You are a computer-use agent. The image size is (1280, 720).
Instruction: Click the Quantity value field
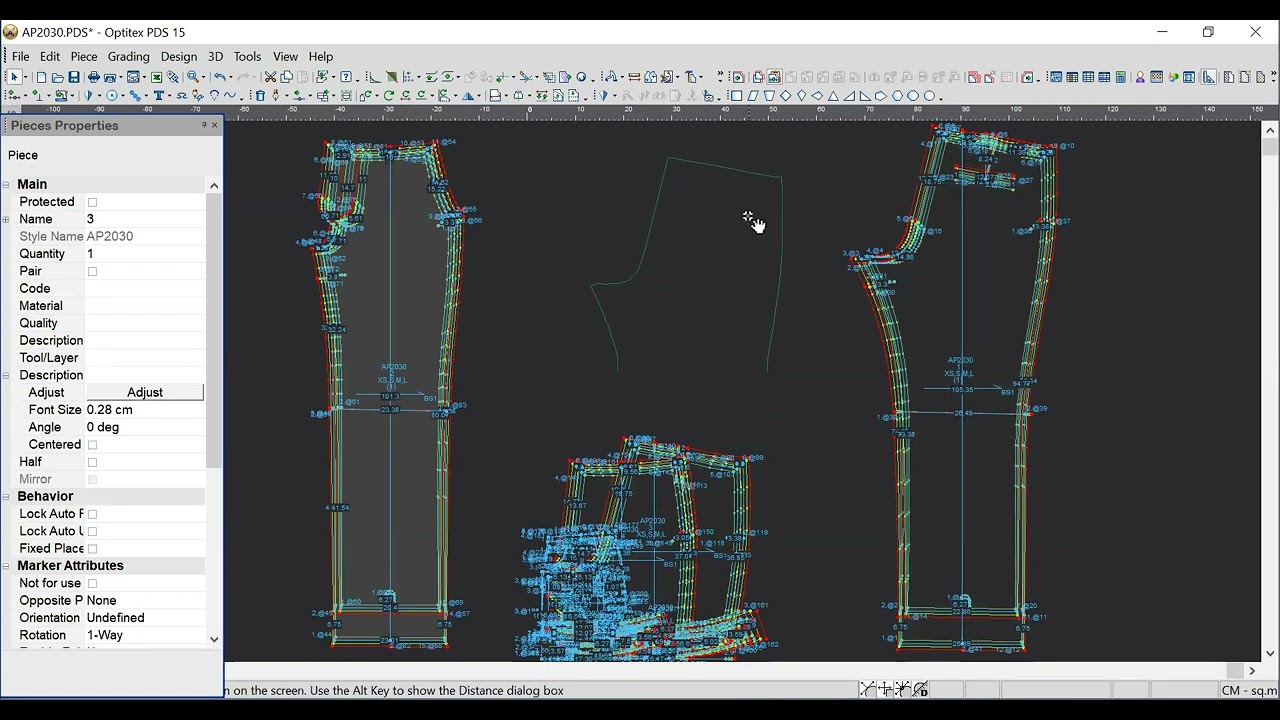(144, 254)
